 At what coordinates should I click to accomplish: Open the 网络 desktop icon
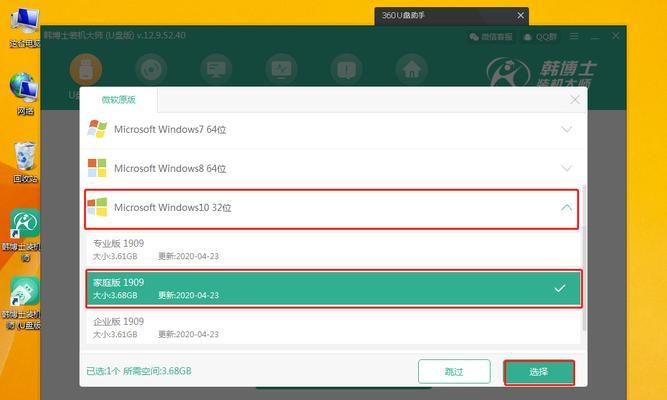click(25, 94)
